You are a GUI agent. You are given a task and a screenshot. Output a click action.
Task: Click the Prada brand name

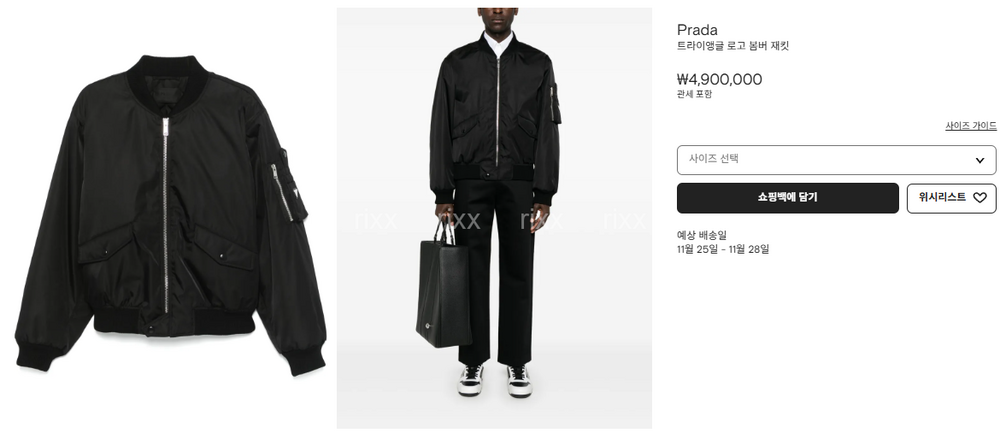(x=697, y=30)
